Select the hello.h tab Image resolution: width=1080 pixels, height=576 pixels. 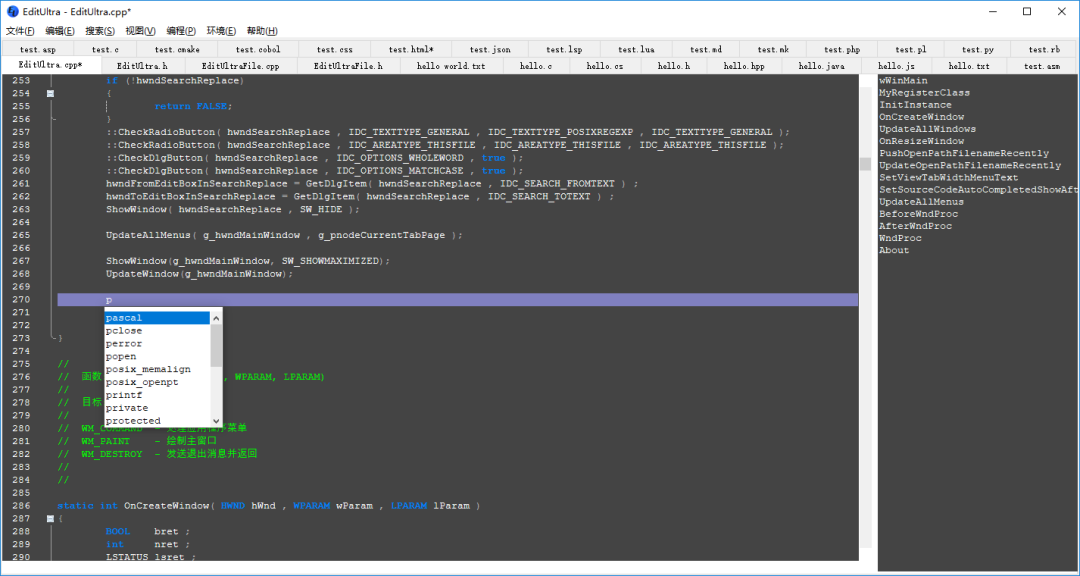(x=674, y=66)
